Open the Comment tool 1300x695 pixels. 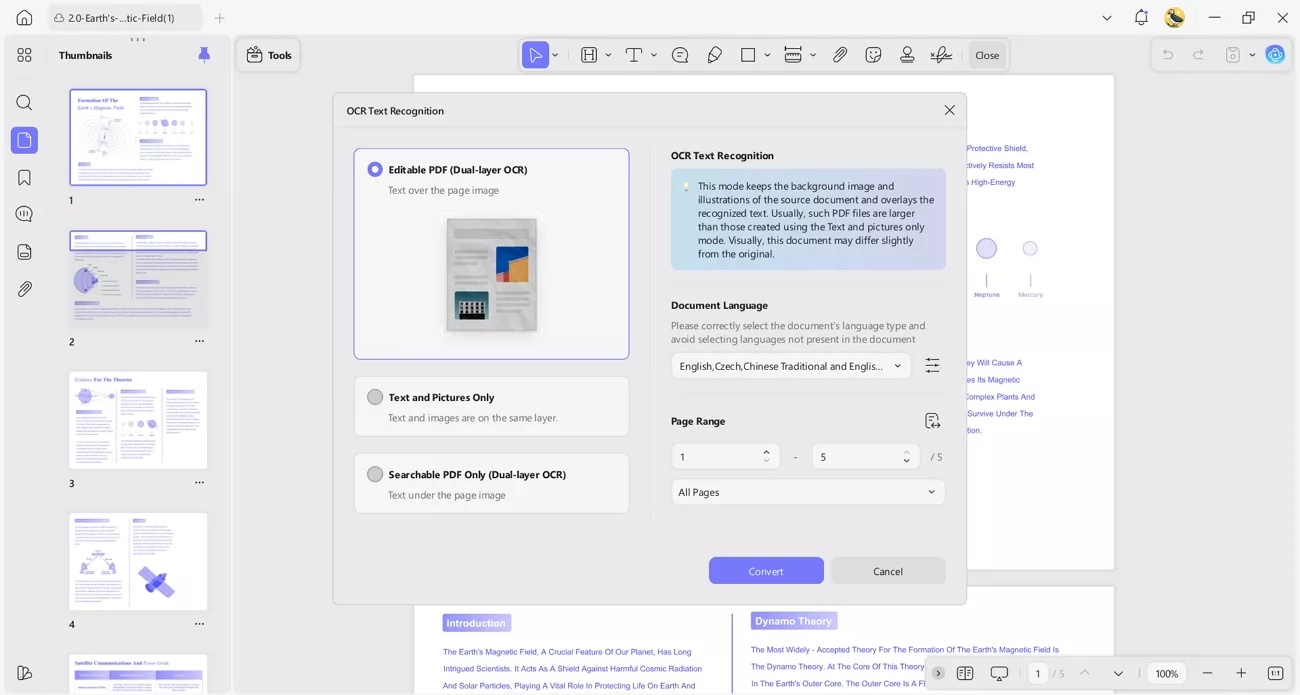tap(680, 55)
